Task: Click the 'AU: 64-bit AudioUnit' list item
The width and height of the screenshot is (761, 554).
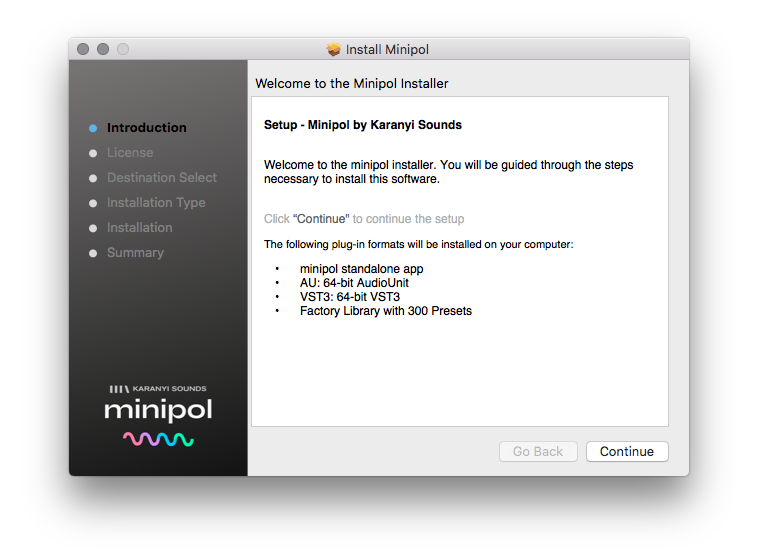Action: 354,283
